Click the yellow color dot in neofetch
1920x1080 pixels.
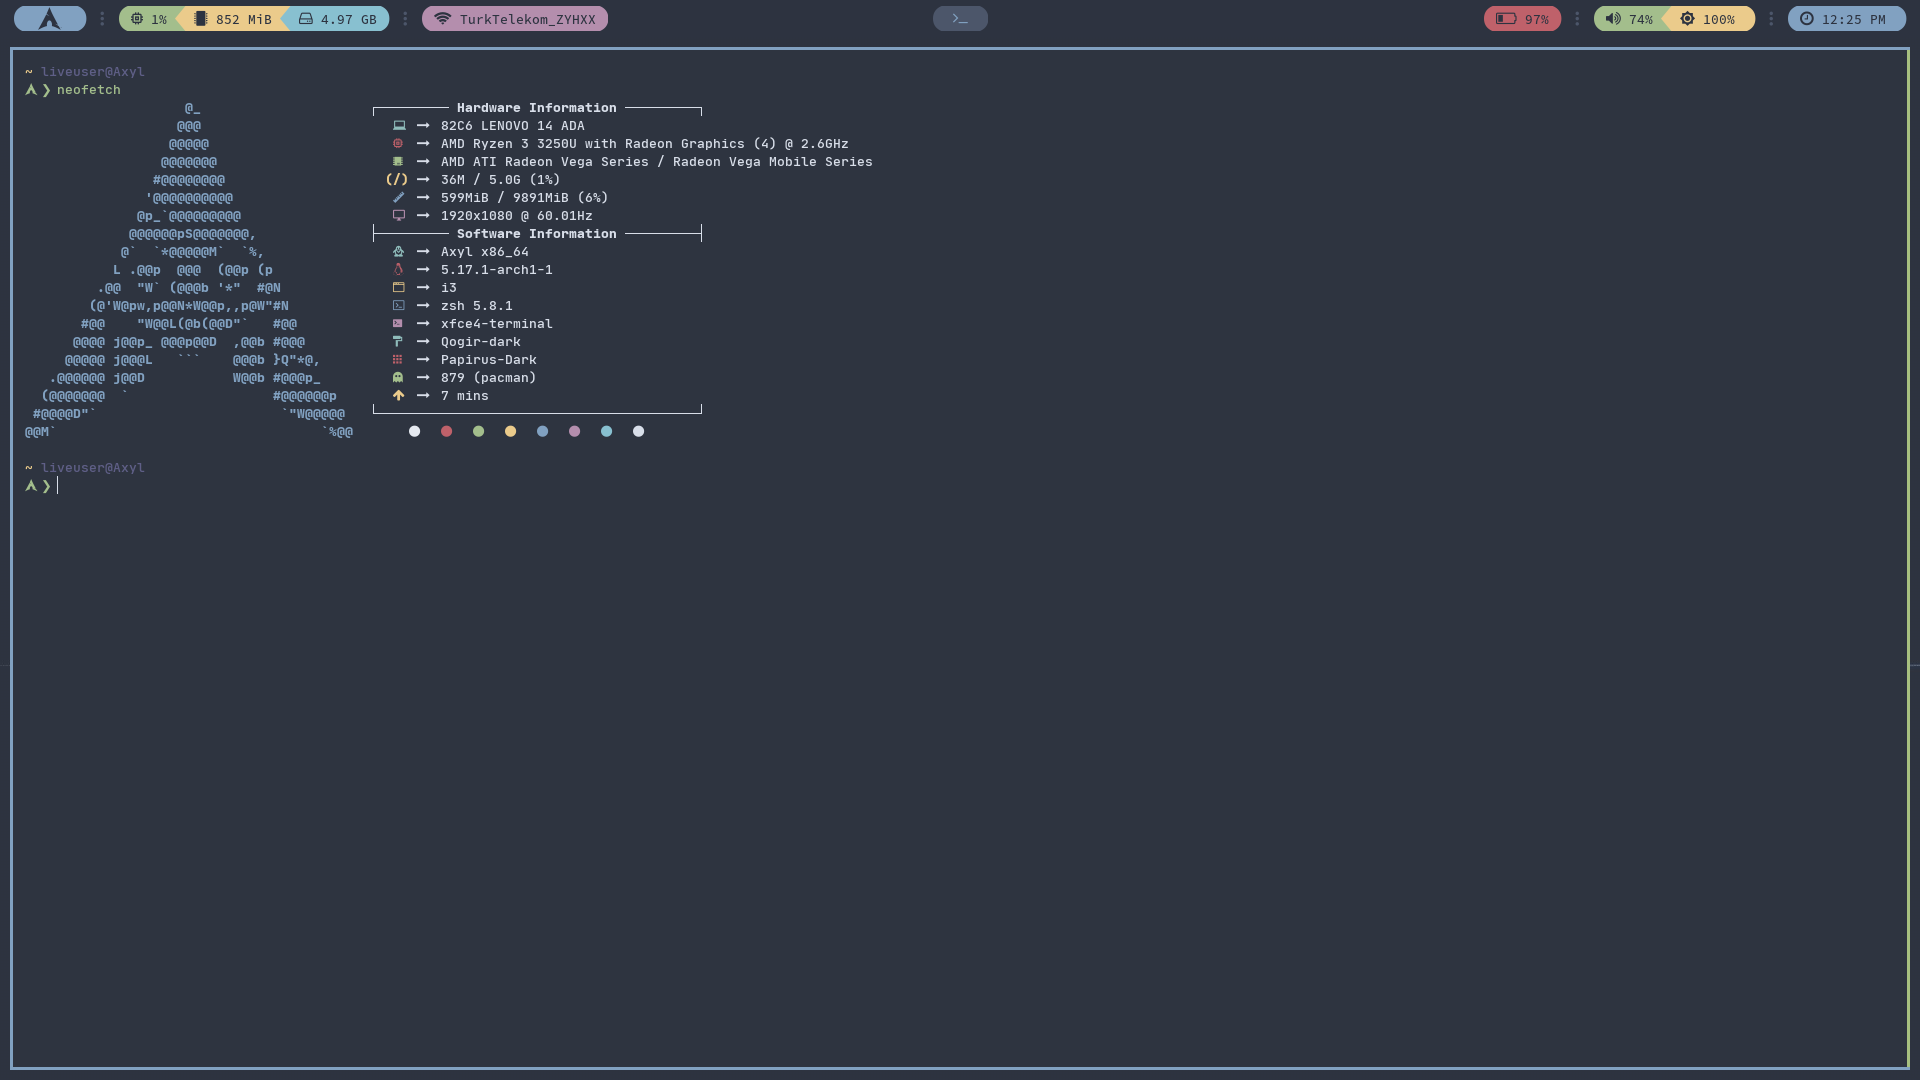coord(511,432)
